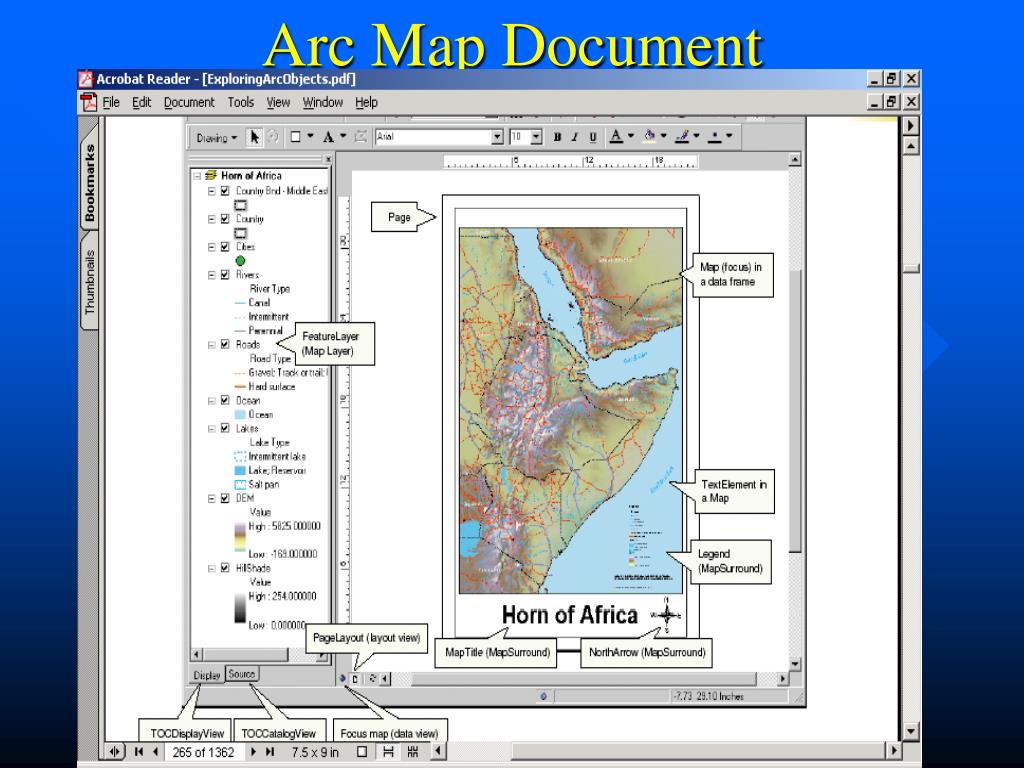Screen dimensions: 1024x768
Task: Select the arrow Select Elements tool
Action: coord(254,137)
